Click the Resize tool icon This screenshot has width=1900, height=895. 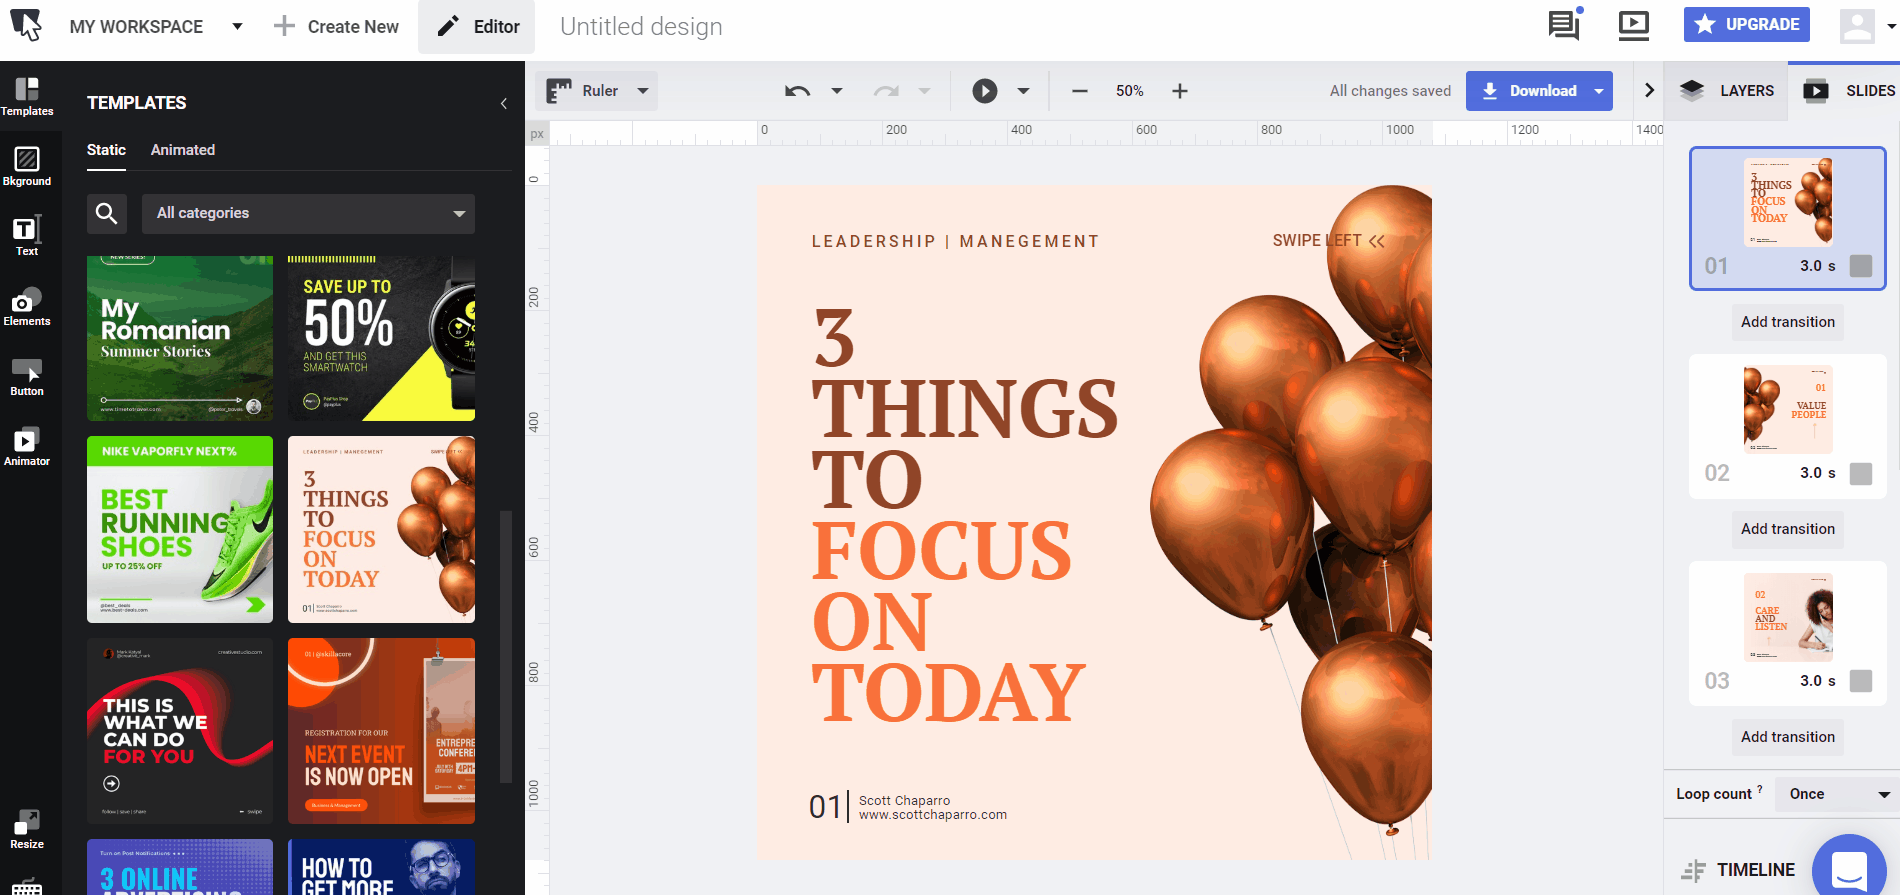[26, 829]
